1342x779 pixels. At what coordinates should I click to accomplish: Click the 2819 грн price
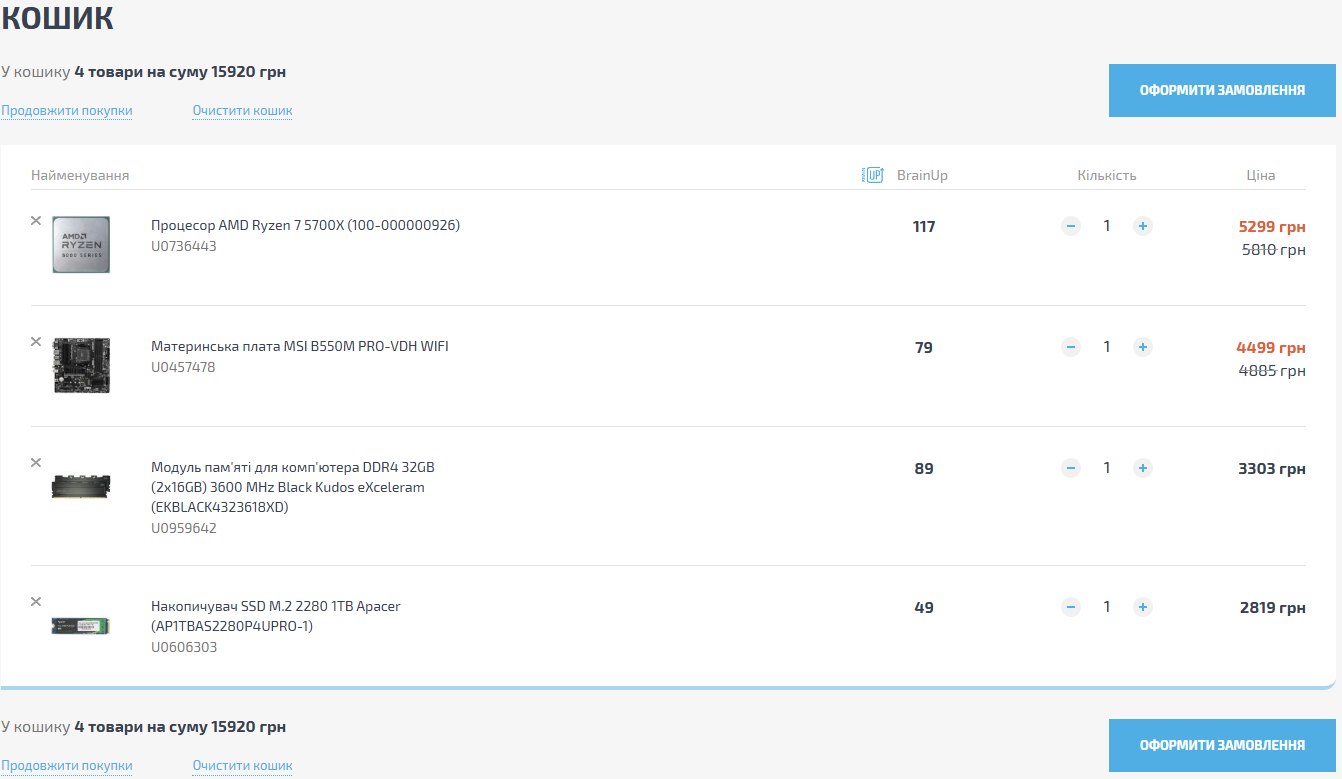(x=1273, y=607)
